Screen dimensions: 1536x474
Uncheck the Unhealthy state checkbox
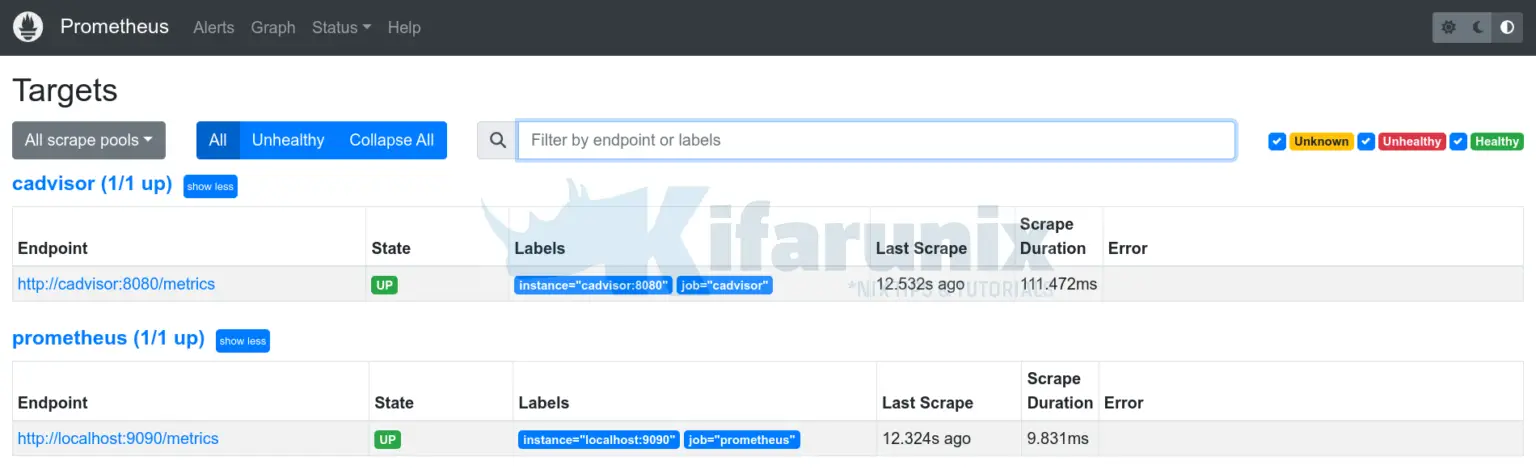pyautogui.click(x=1366, y=141)
